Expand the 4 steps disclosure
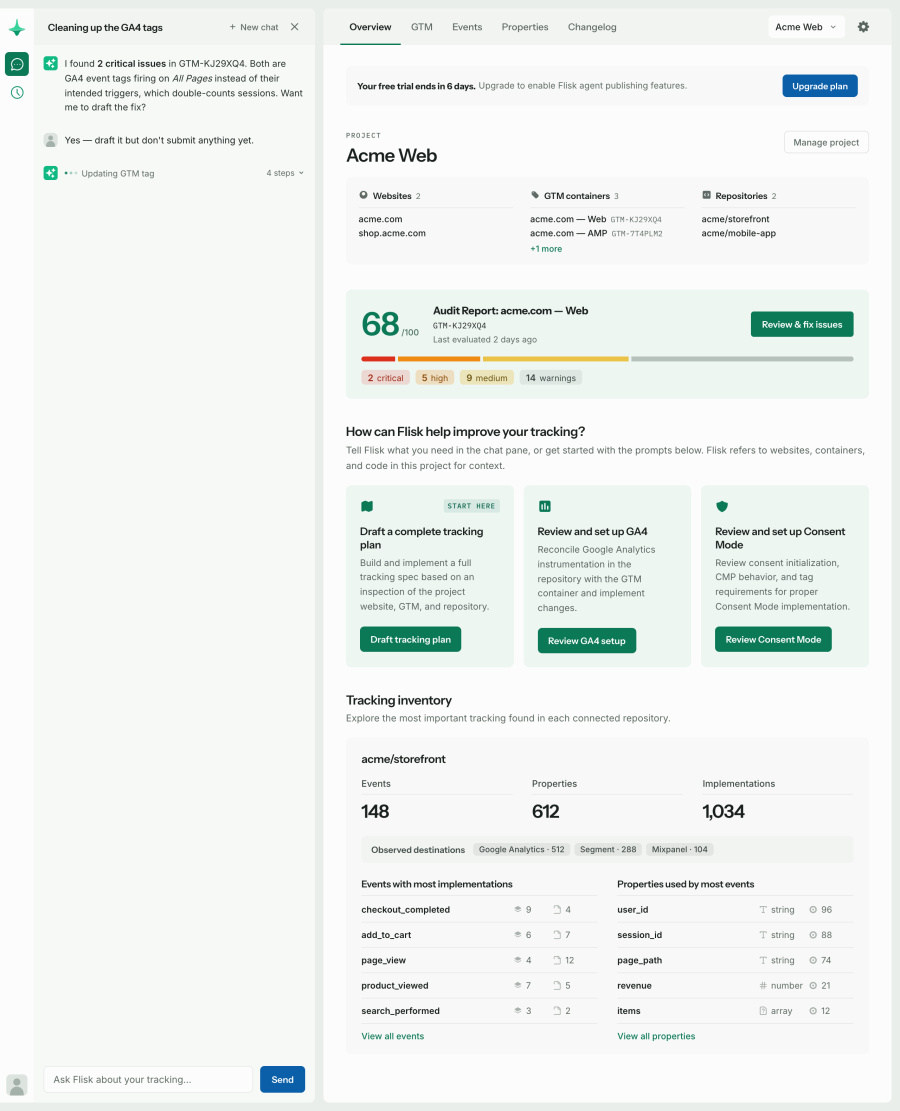 pos(285,173)
